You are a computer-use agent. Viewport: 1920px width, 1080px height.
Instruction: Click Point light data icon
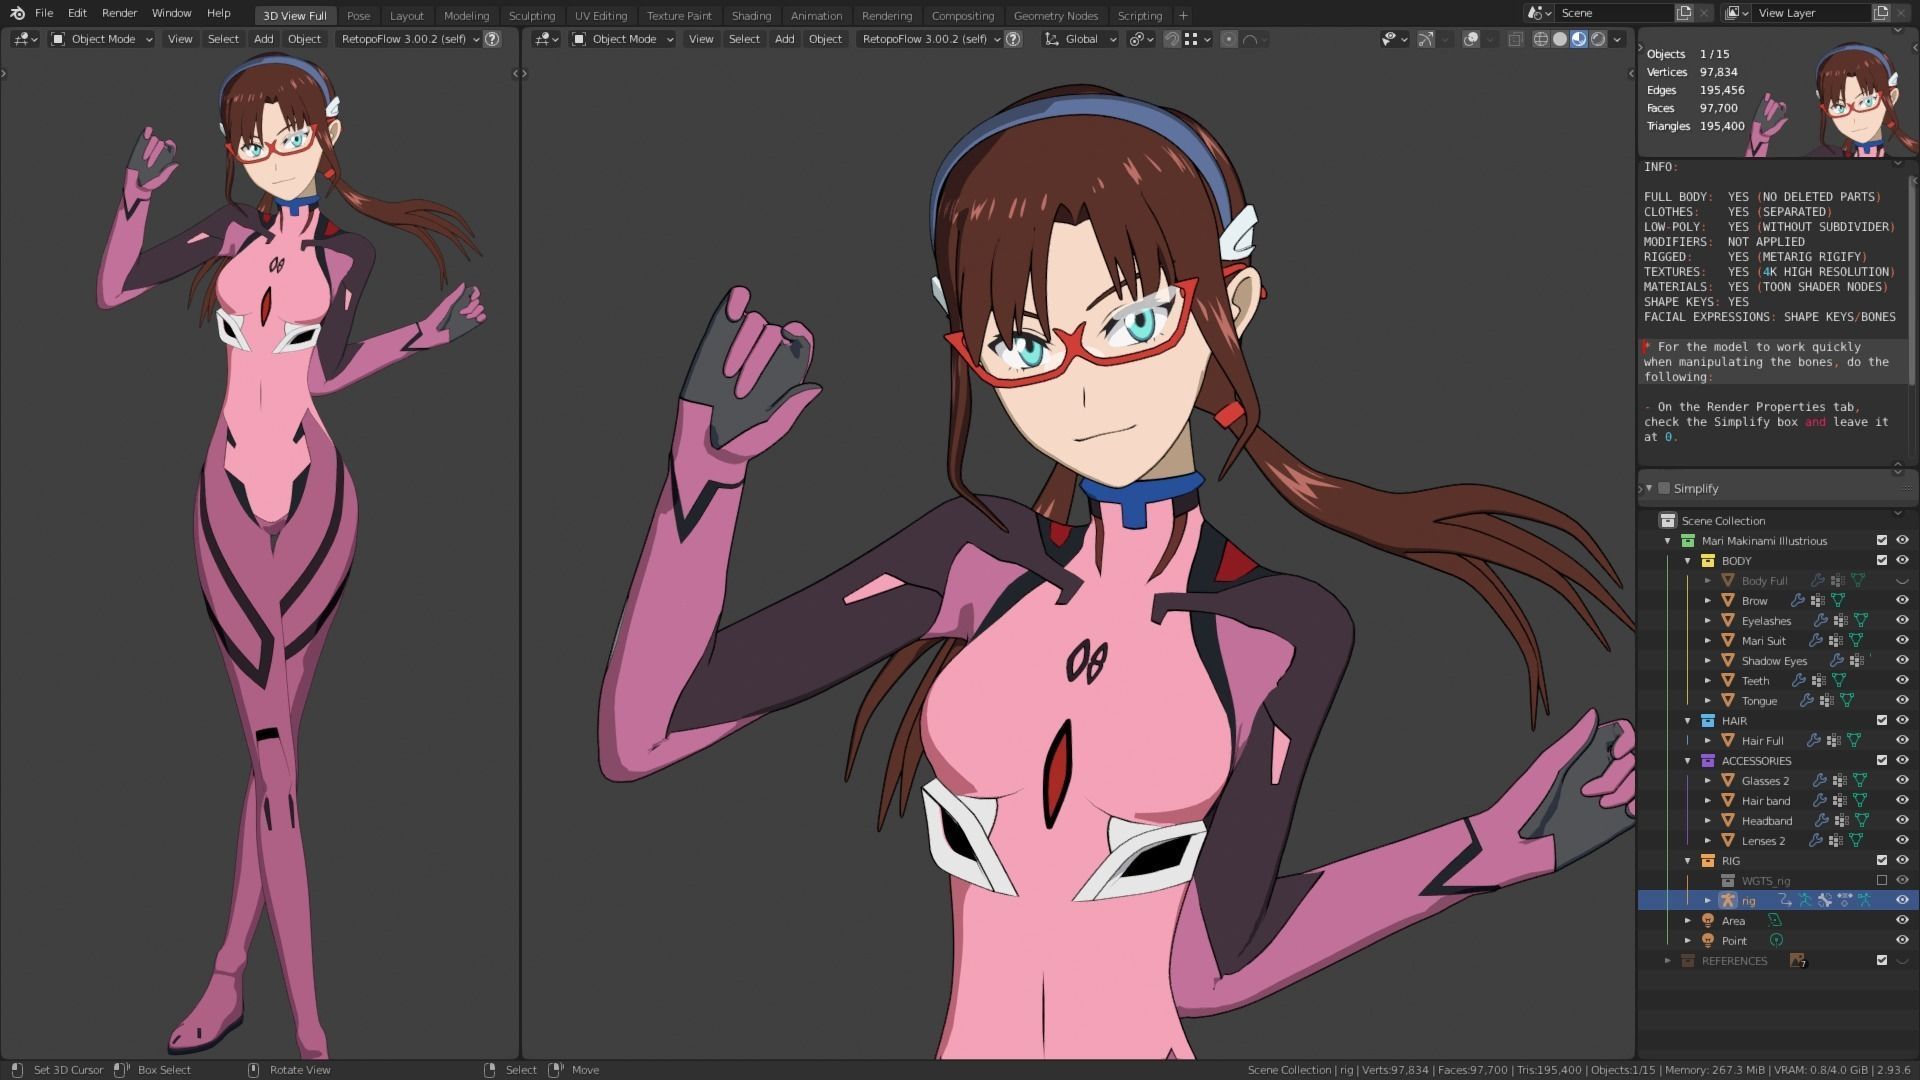click(1776, 940)
